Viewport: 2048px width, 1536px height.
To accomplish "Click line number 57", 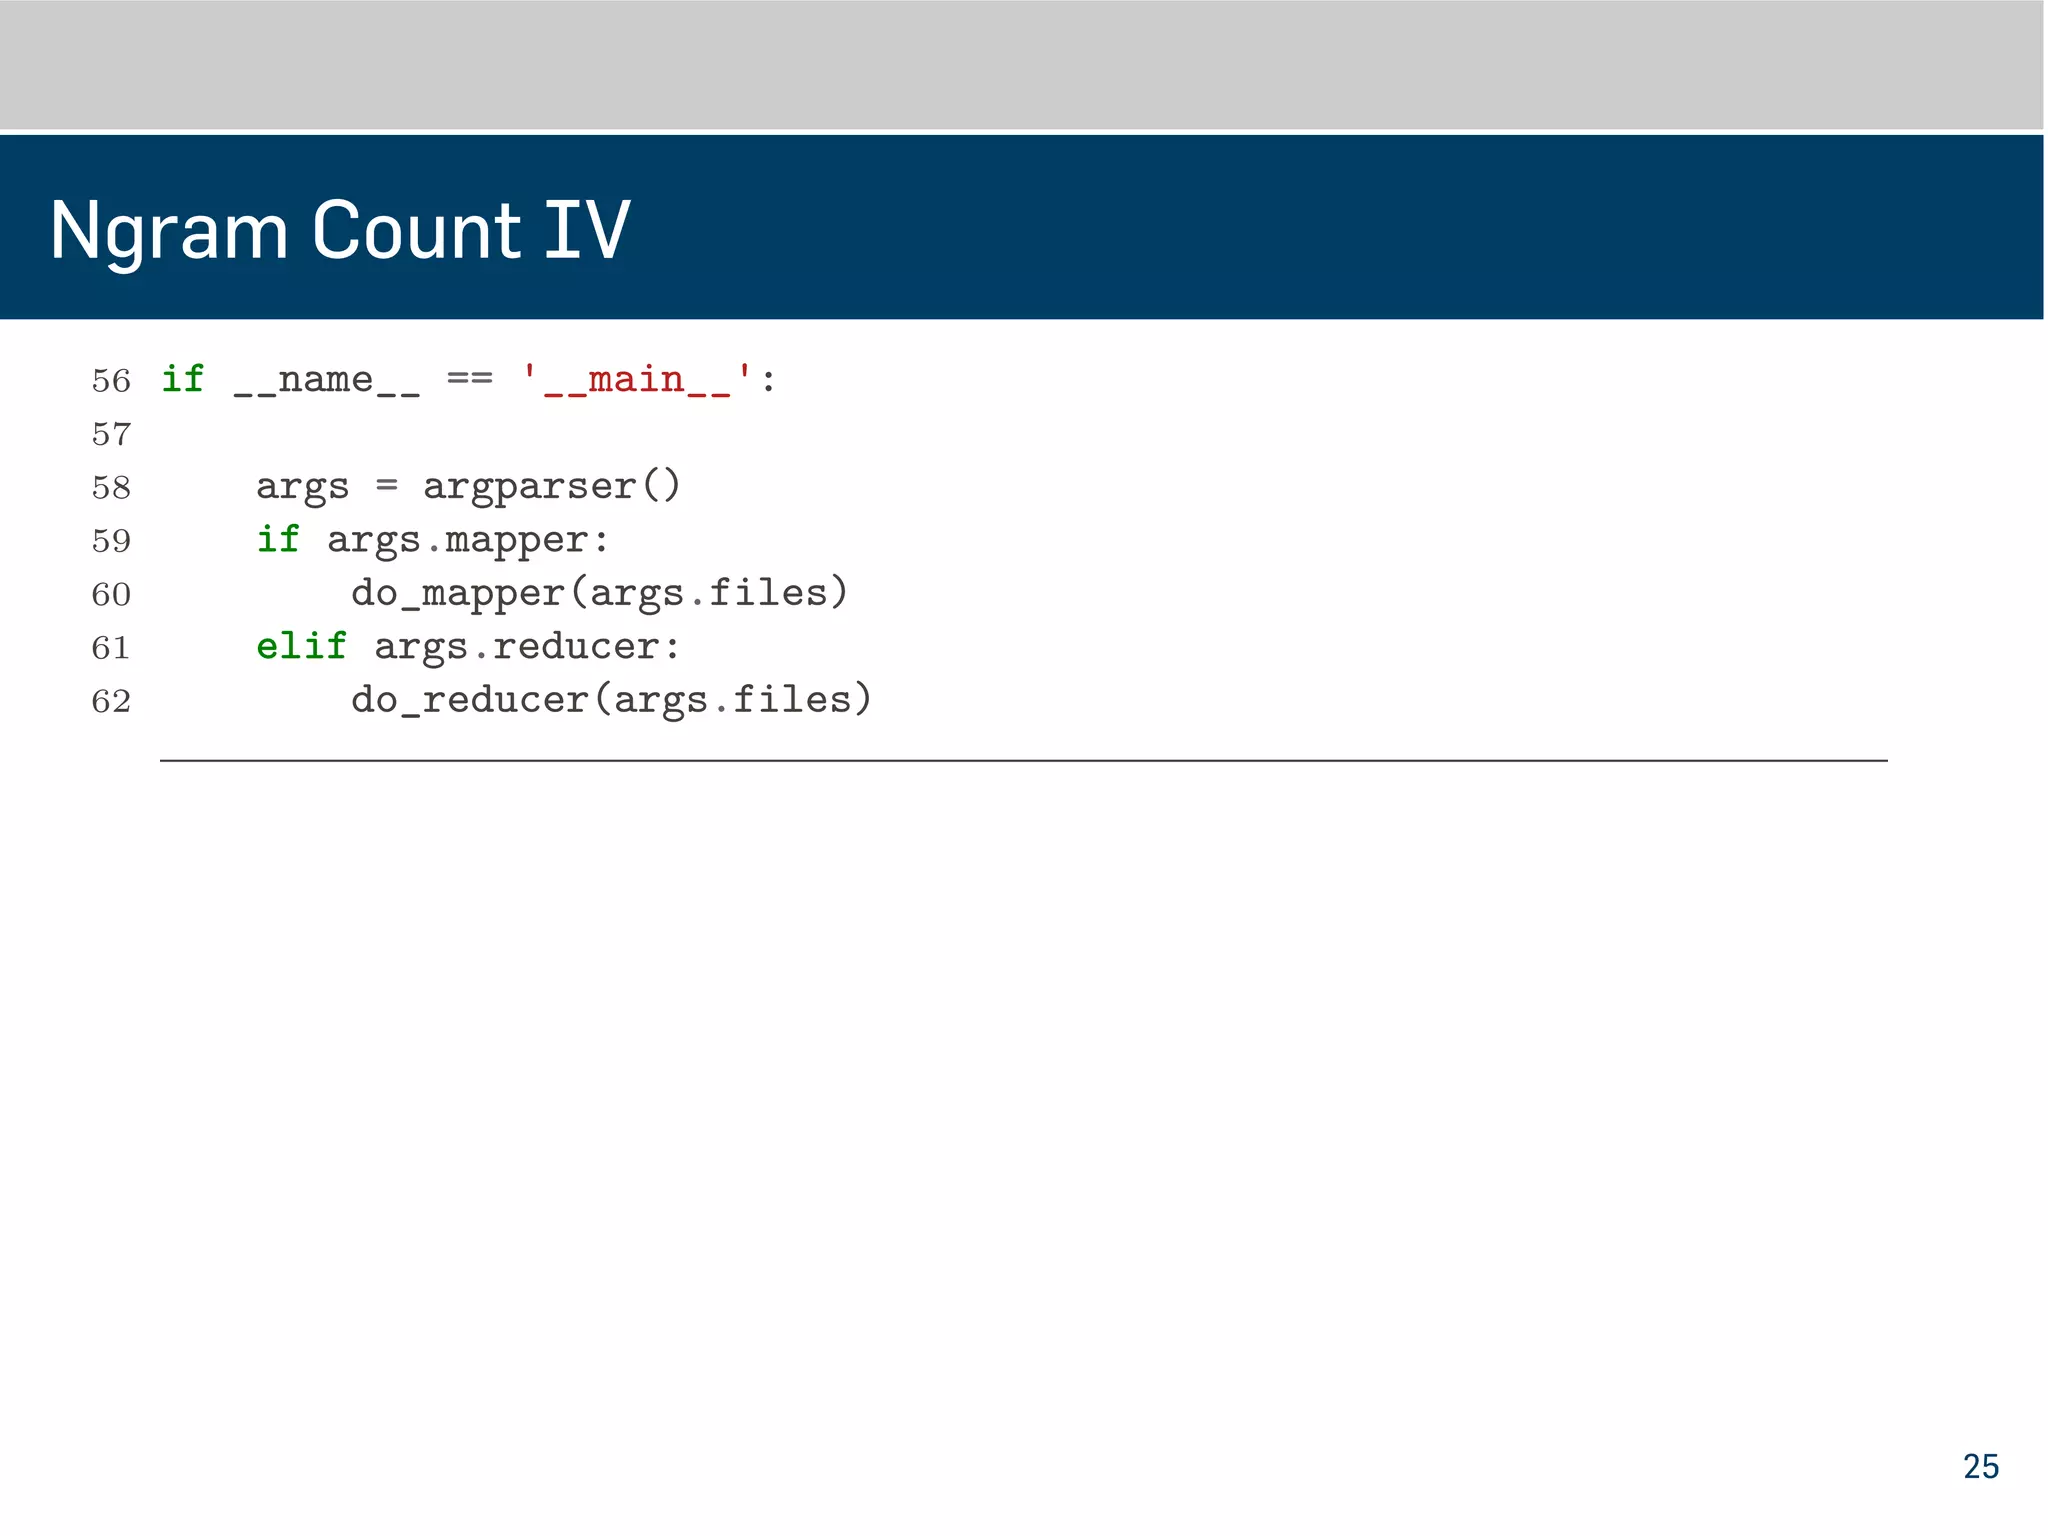I will [x=111, y=434].
